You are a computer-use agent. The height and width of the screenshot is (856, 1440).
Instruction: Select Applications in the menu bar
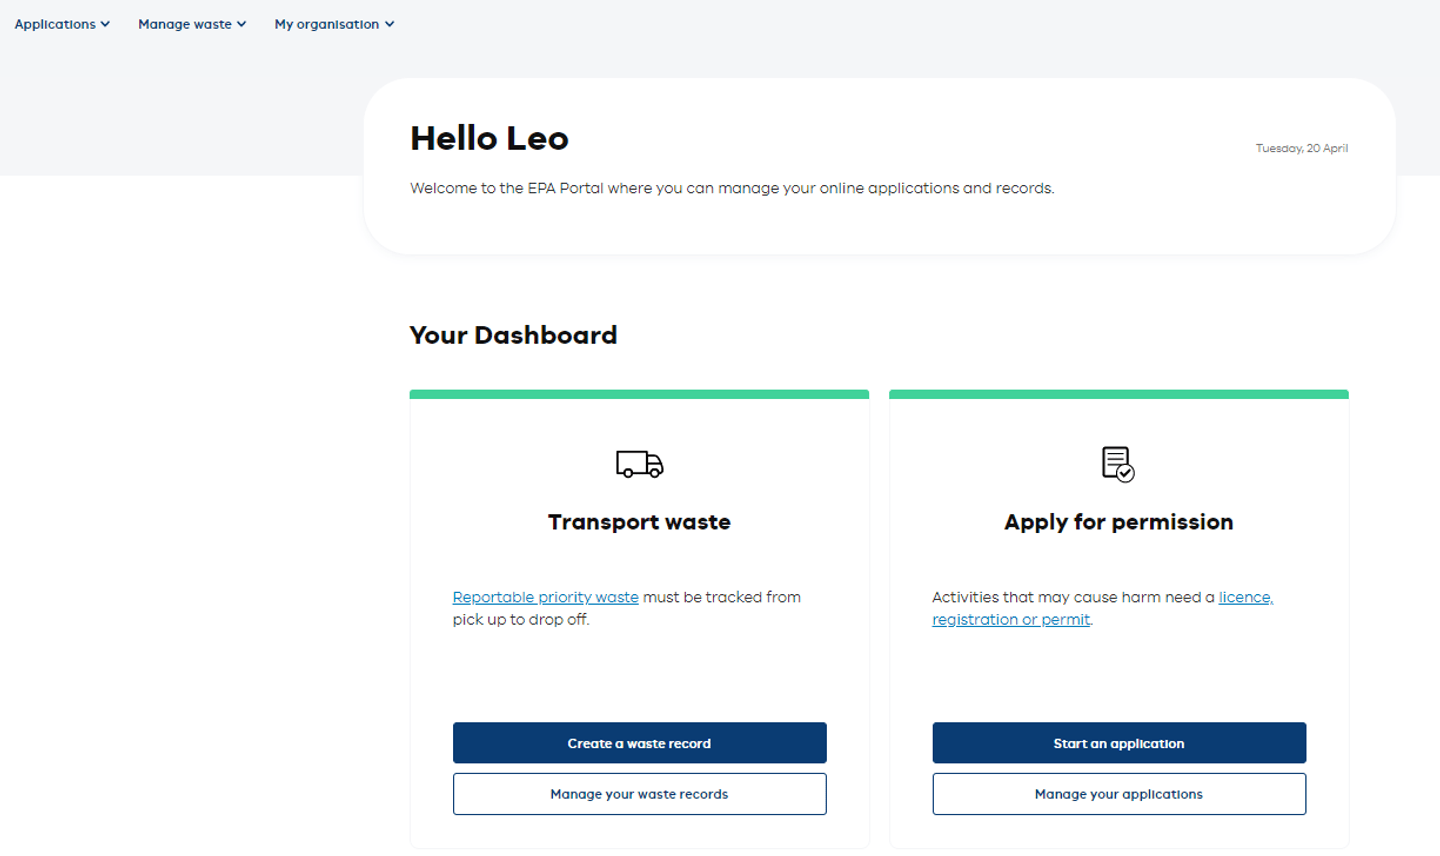[54, 24]
